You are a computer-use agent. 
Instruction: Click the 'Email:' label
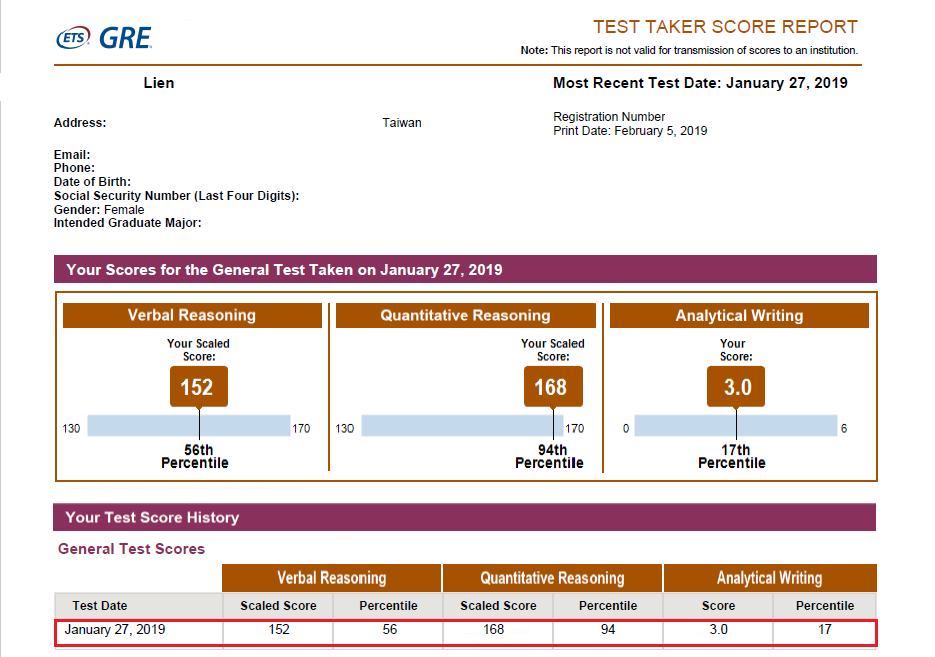[72, 155]
